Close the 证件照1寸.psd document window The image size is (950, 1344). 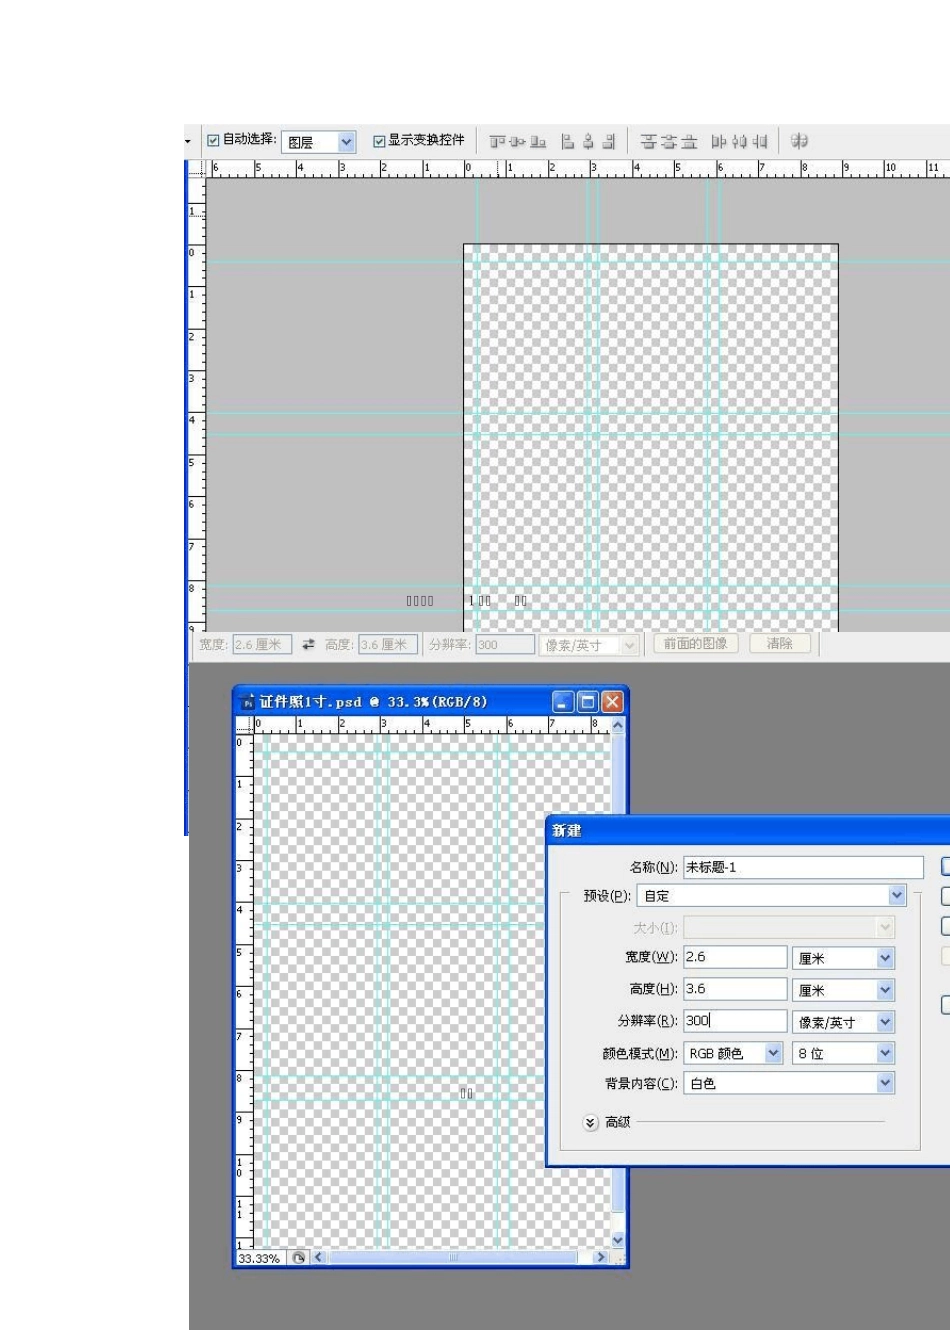click(x=613, y=702)
